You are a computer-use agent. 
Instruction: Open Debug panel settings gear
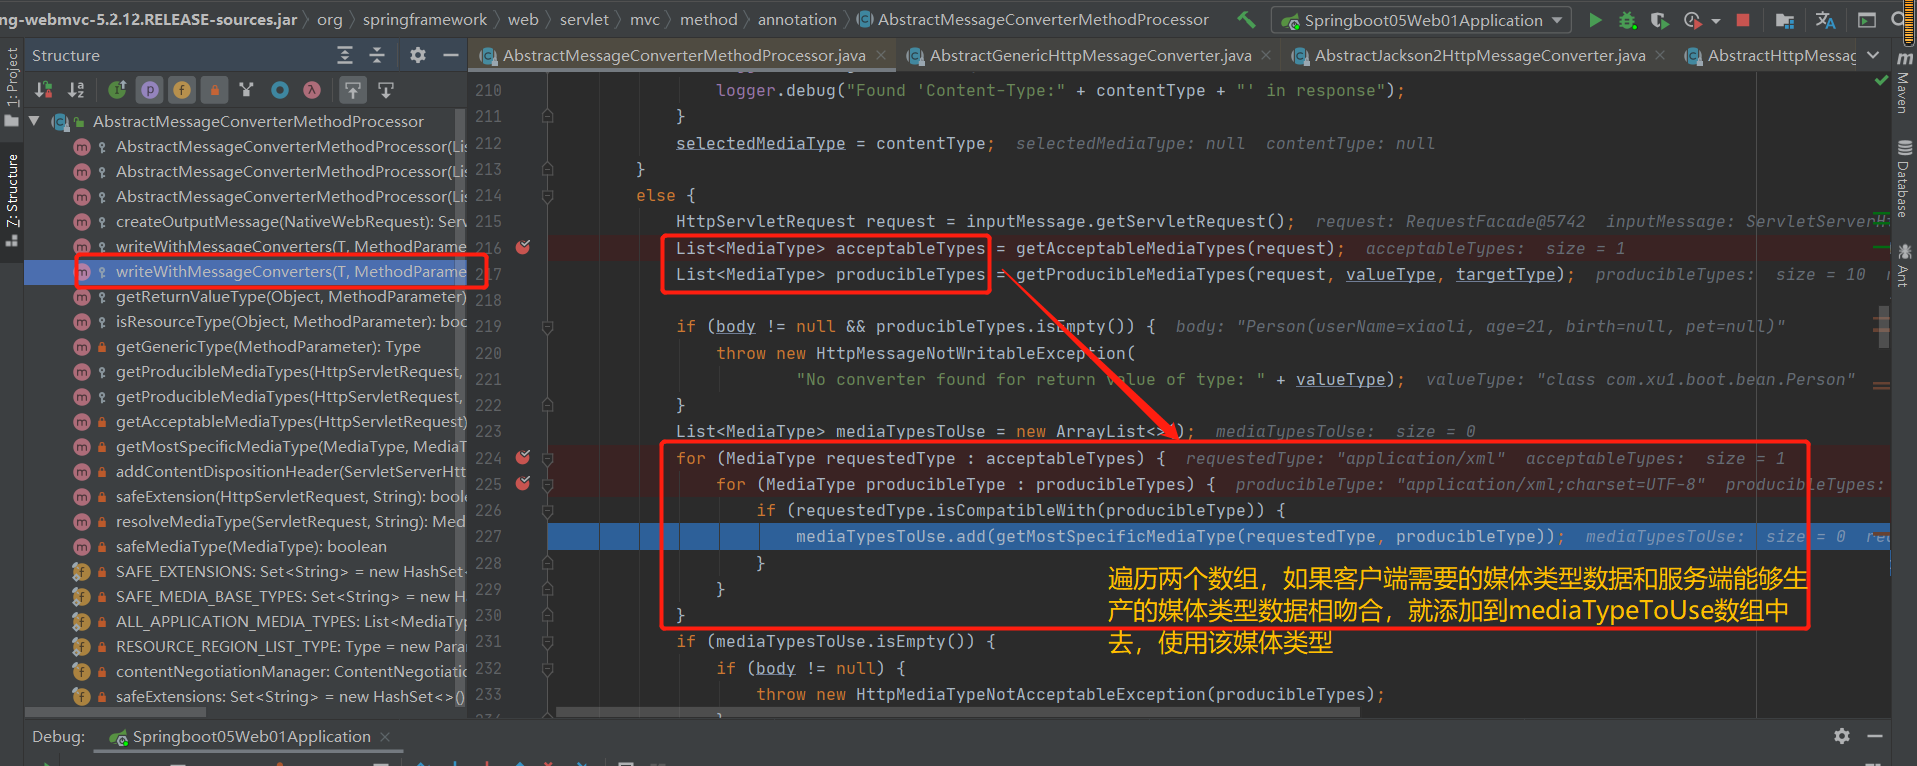tap(1842, 736)
